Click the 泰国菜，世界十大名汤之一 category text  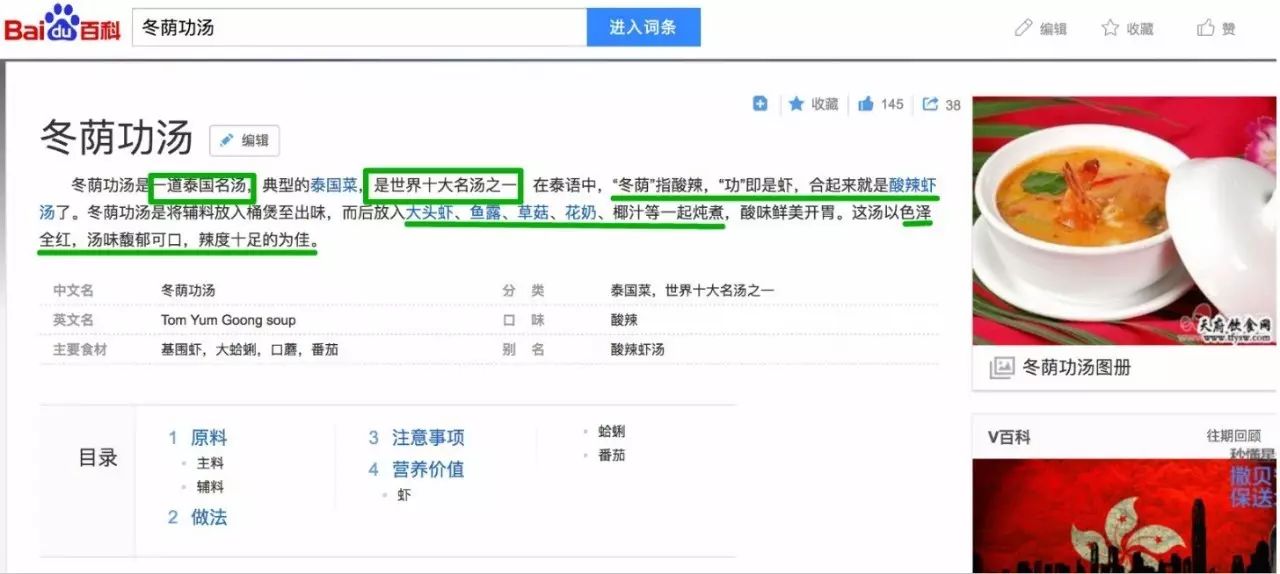(692, 291)
